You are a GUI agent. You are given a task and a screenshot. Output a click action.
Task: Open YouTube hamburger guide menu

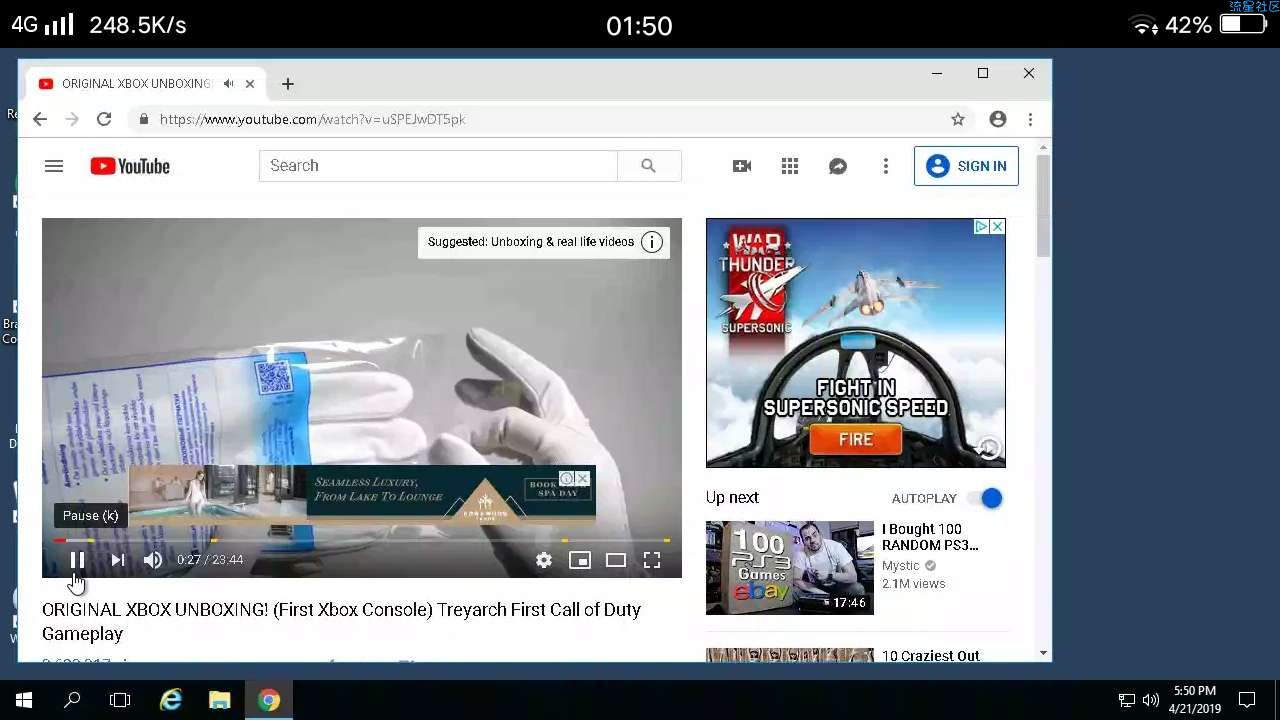54,166
